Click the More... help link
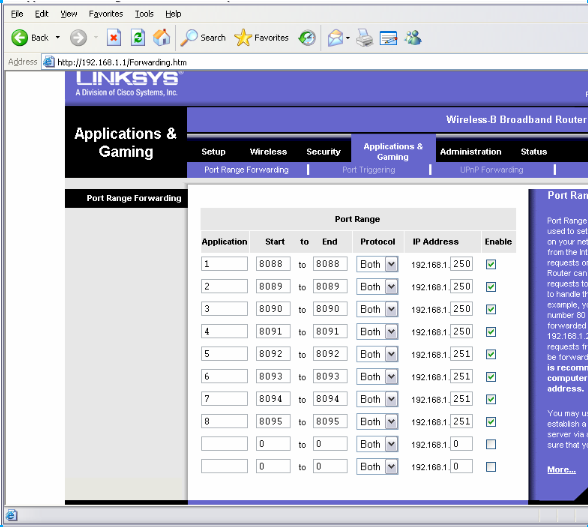Viewport: 588px width, 527px height. click(561, 470)
